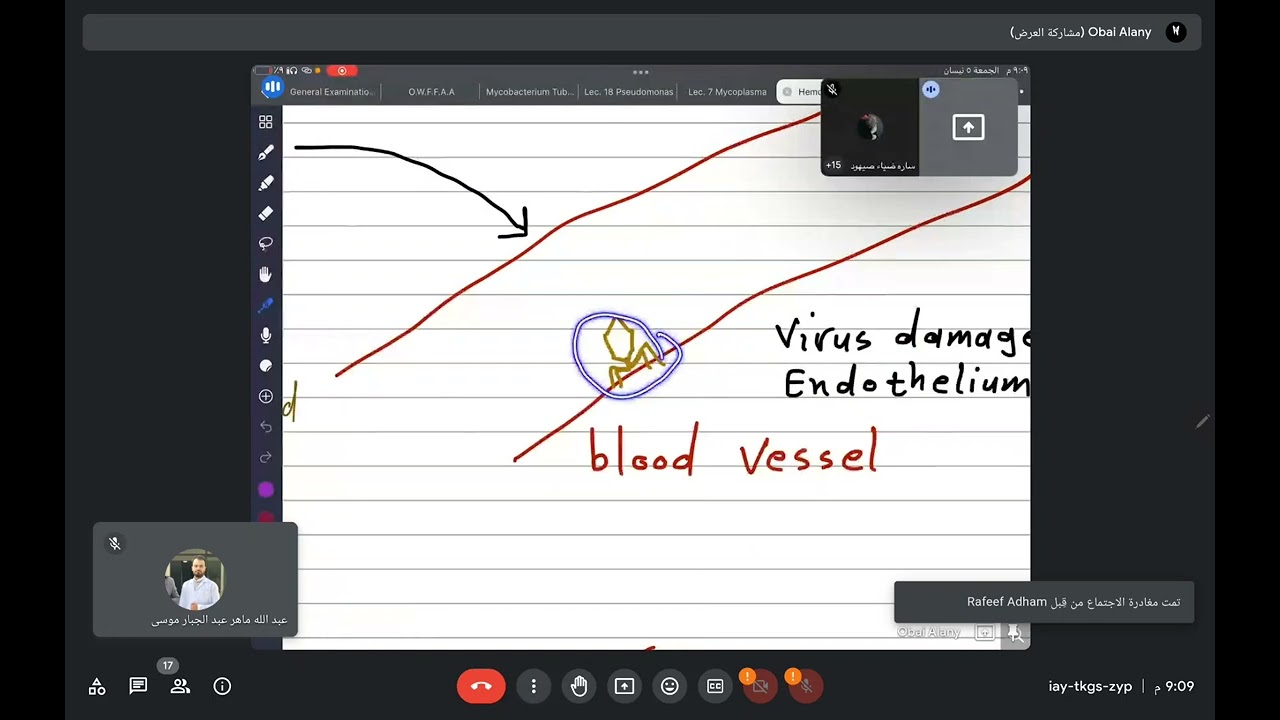
Task: Open the page grid view icon
Action: 265,122
